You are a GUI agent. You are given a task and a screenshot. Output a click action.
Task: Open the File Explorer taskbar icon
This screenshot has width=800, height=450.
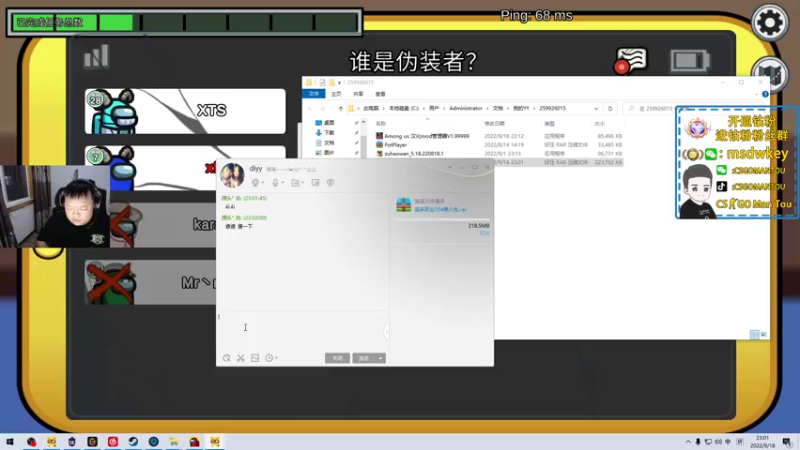174,441
